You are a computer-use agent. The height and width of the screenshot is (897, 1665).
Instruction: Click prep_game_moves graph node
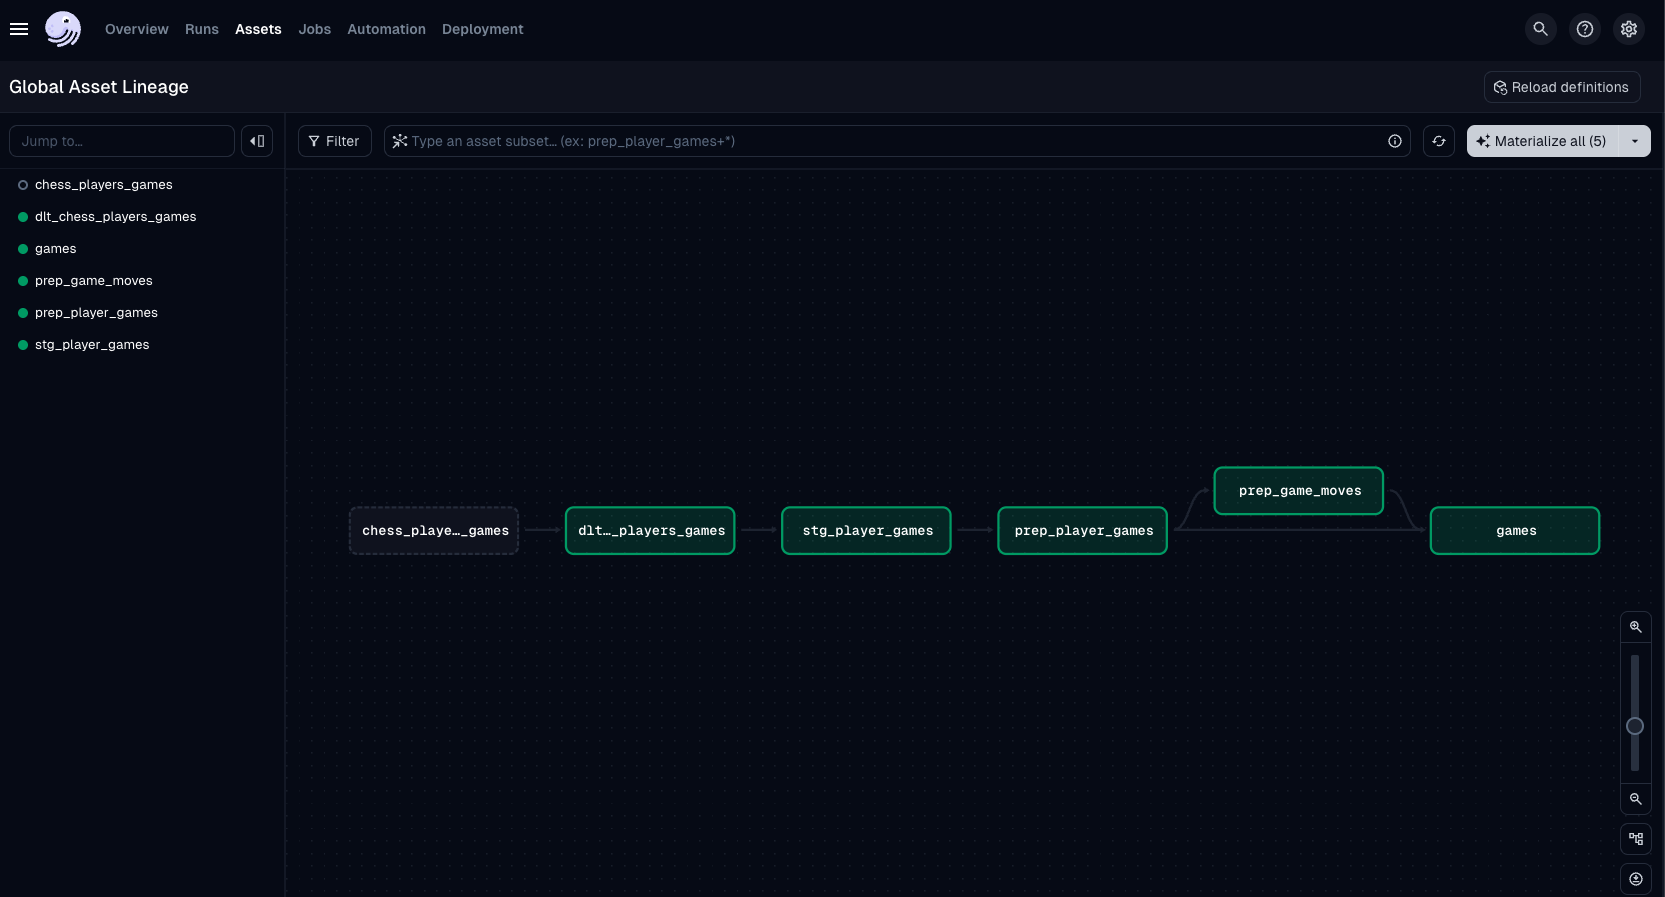coord(1299,491)
